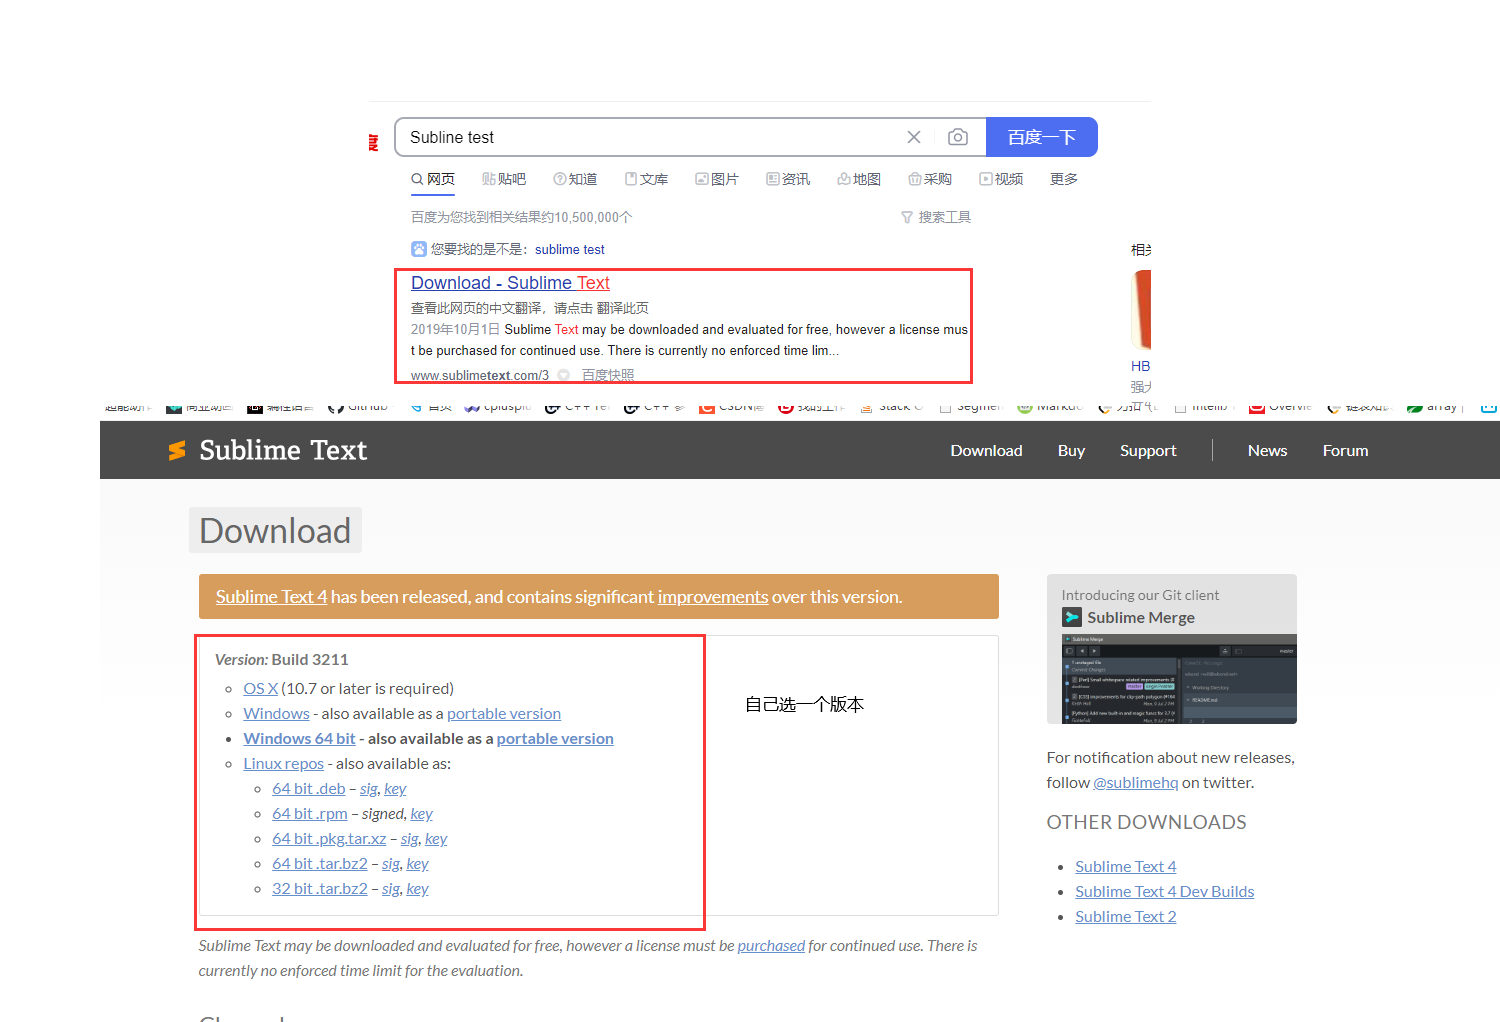
Task: Click the Windows 64 bit download link
Action: (x=299, y=739)
